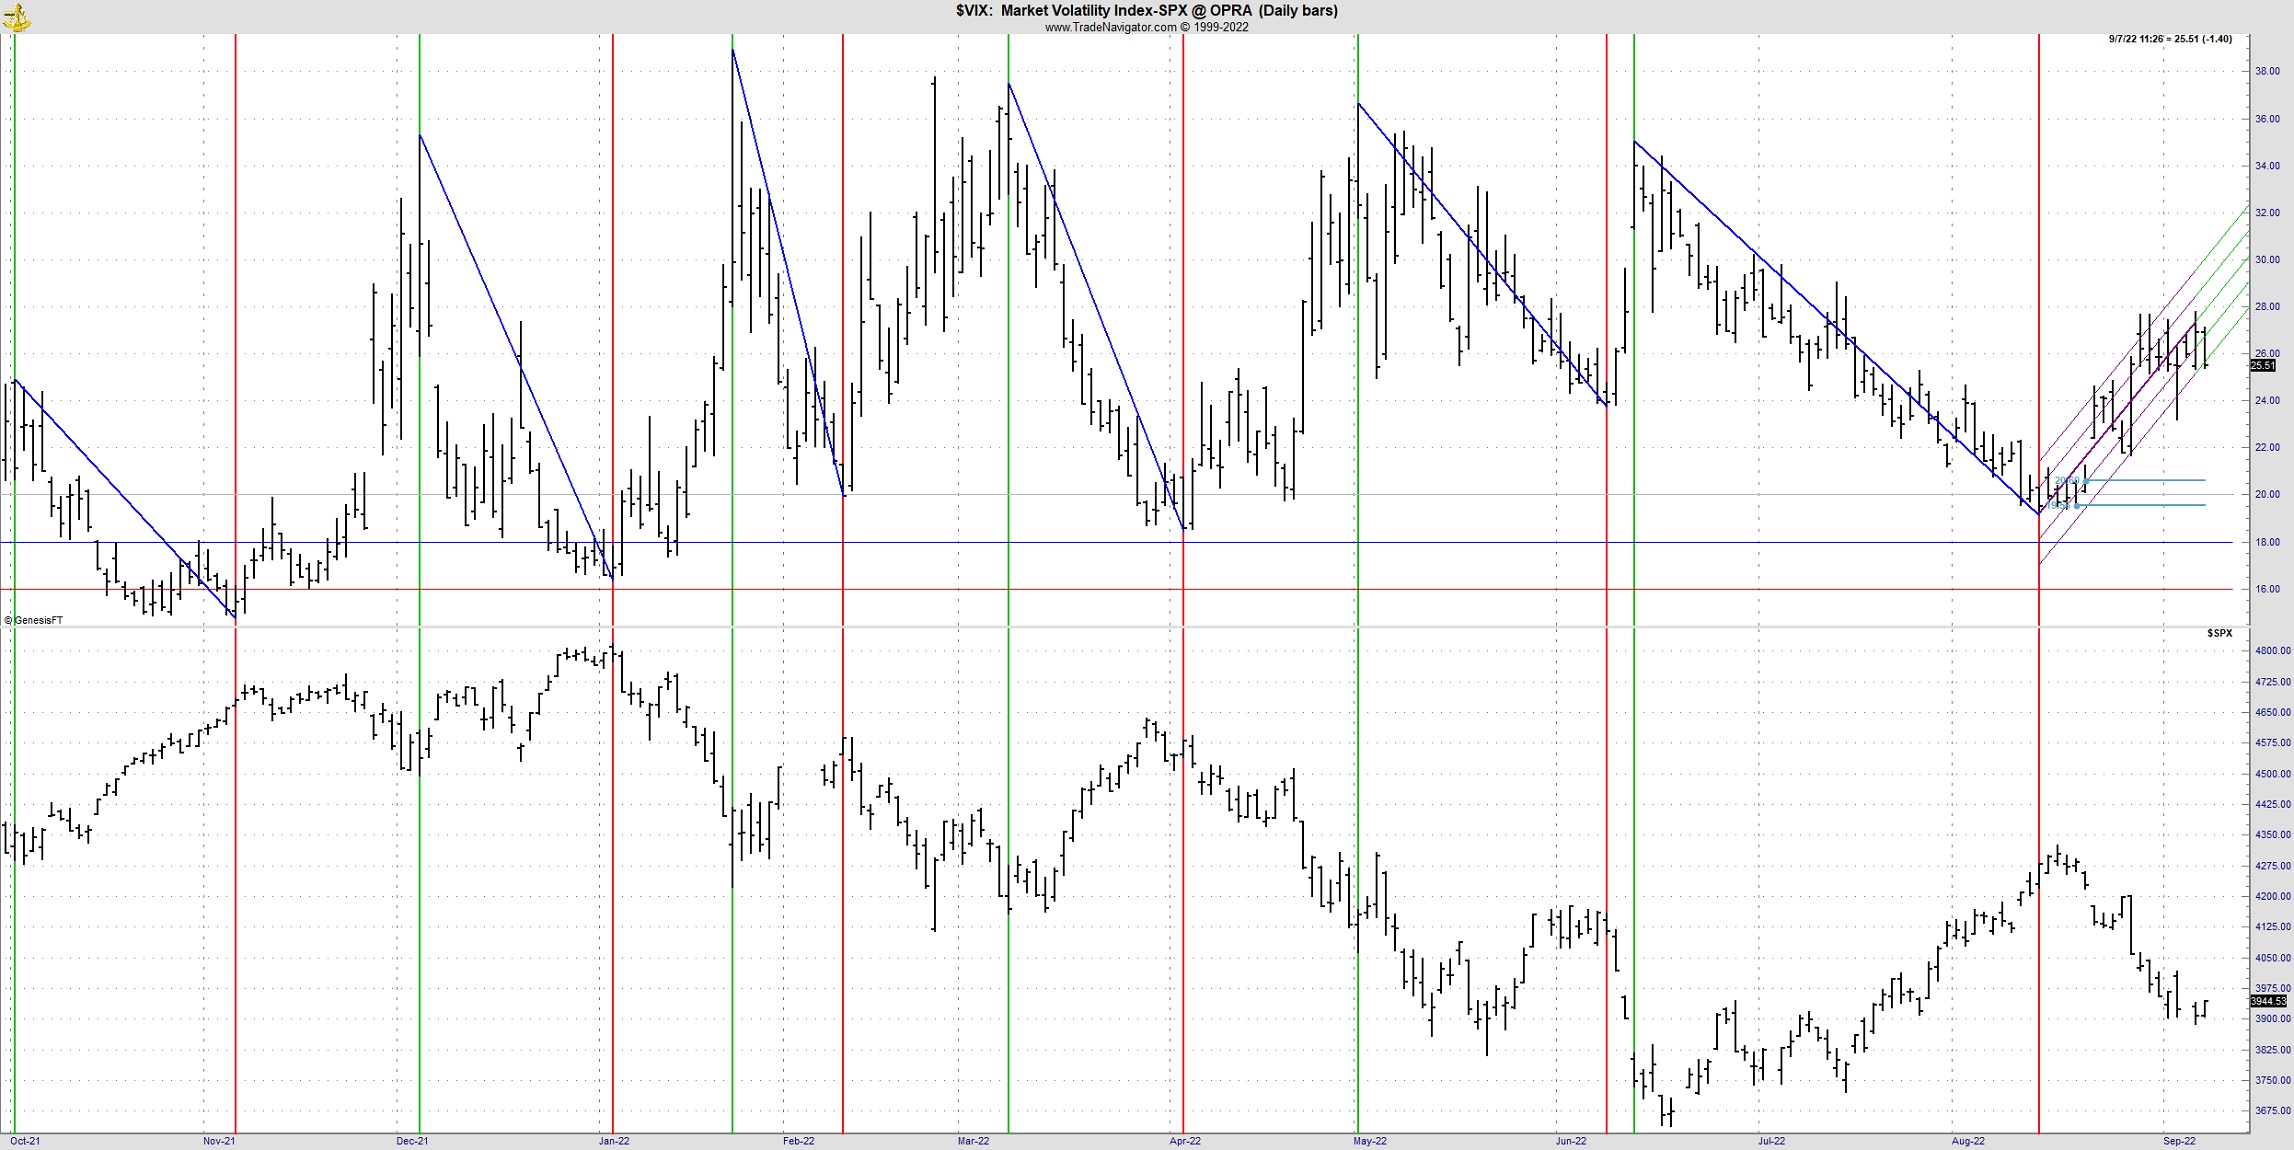Select the current VIX price tag 25.51

(2263, 366)
